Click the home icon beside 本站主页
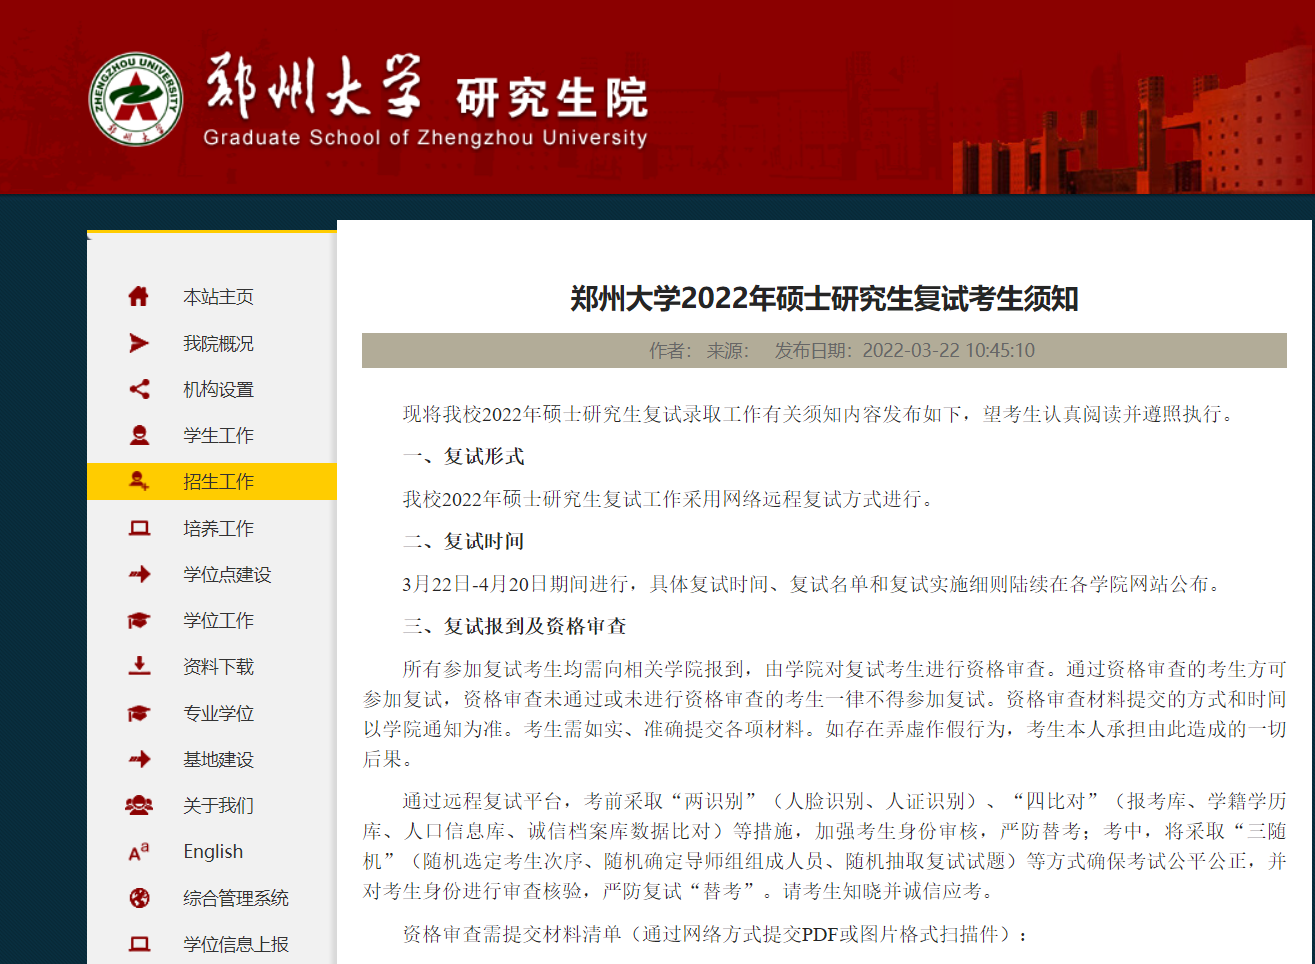Screen dimensions: 1315x964 pyautogui.click(x=139, y=296)
